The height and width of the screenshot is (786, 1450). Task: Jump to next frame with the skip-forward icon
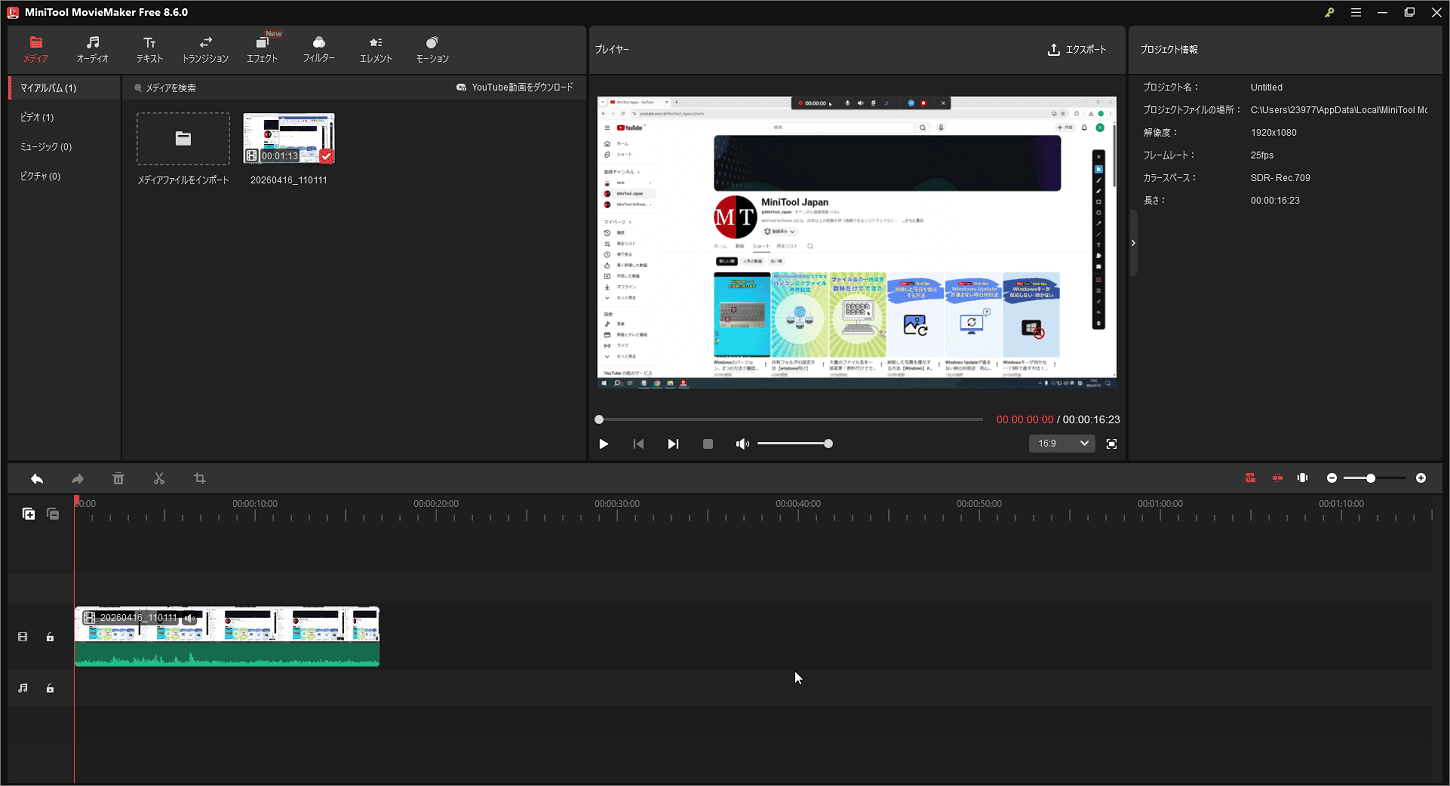[x=672, y=443]
